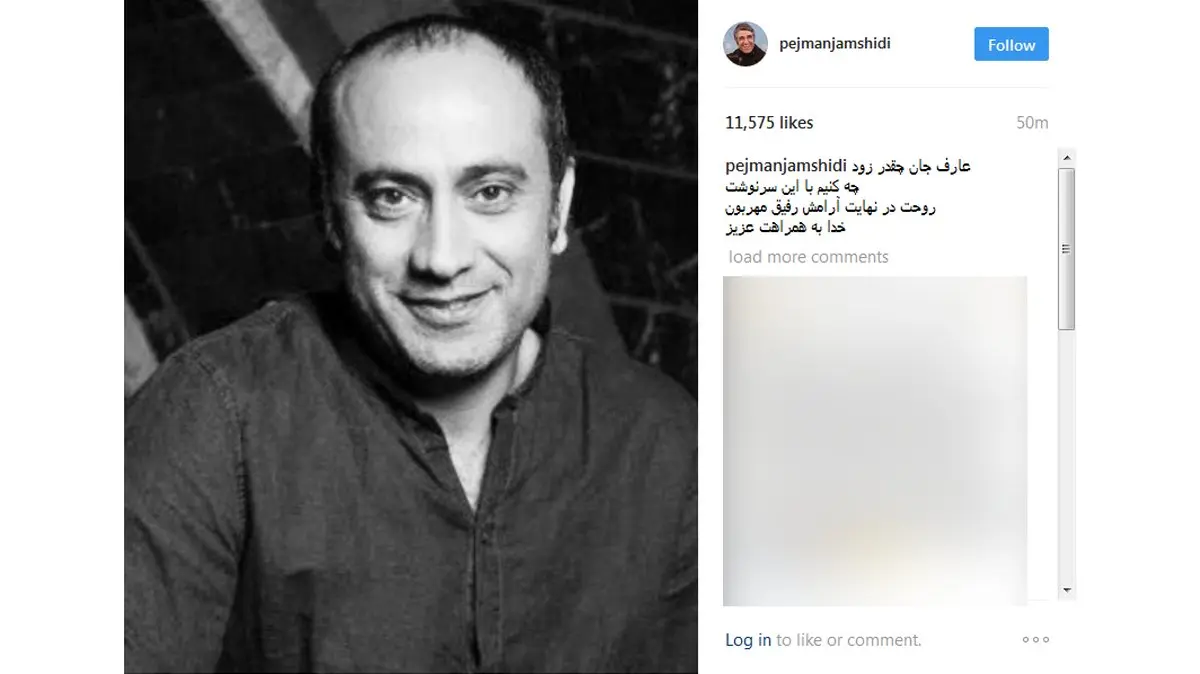This screenshot has width=1200, height=674.
Task: Click the comments scrollbar down arrow
Action: tap(1067, 590)
